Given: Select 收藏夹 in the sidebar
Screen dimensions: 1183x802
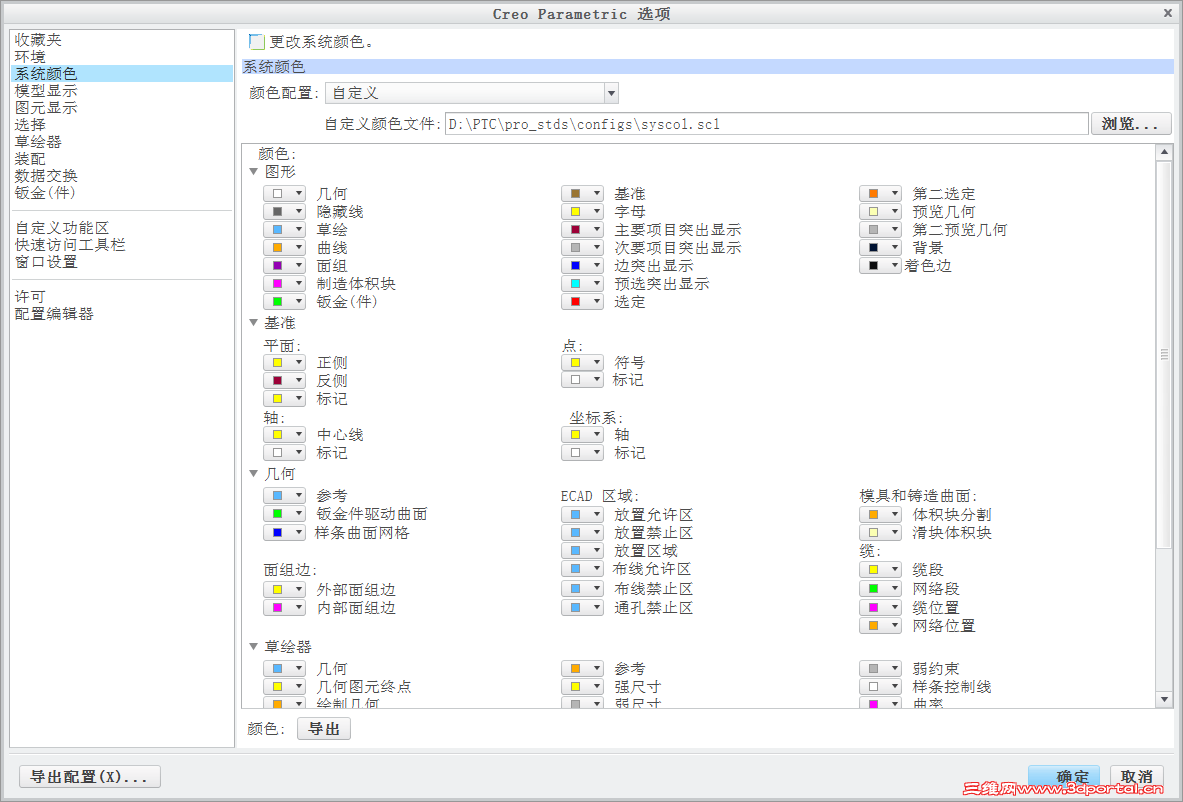Looking at the screenshot, I should [38, 39].
